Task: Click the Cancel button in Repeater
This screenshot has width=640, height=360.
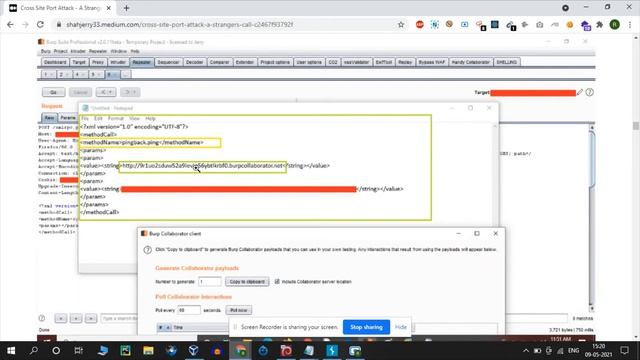Action: [x=80, y=92]
